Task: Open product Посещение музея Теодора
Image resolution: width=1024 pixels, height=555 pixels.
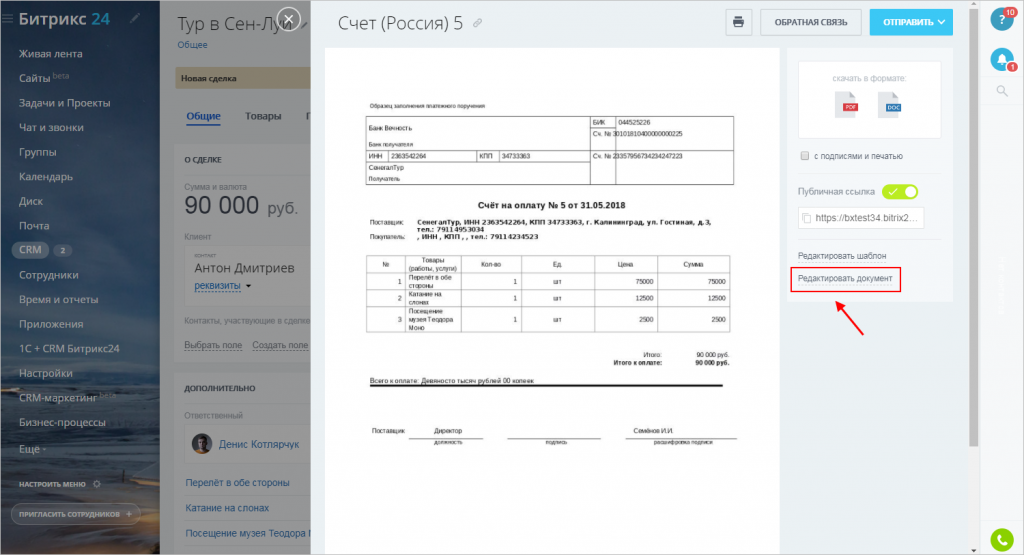Action: (x=247, y=533)
